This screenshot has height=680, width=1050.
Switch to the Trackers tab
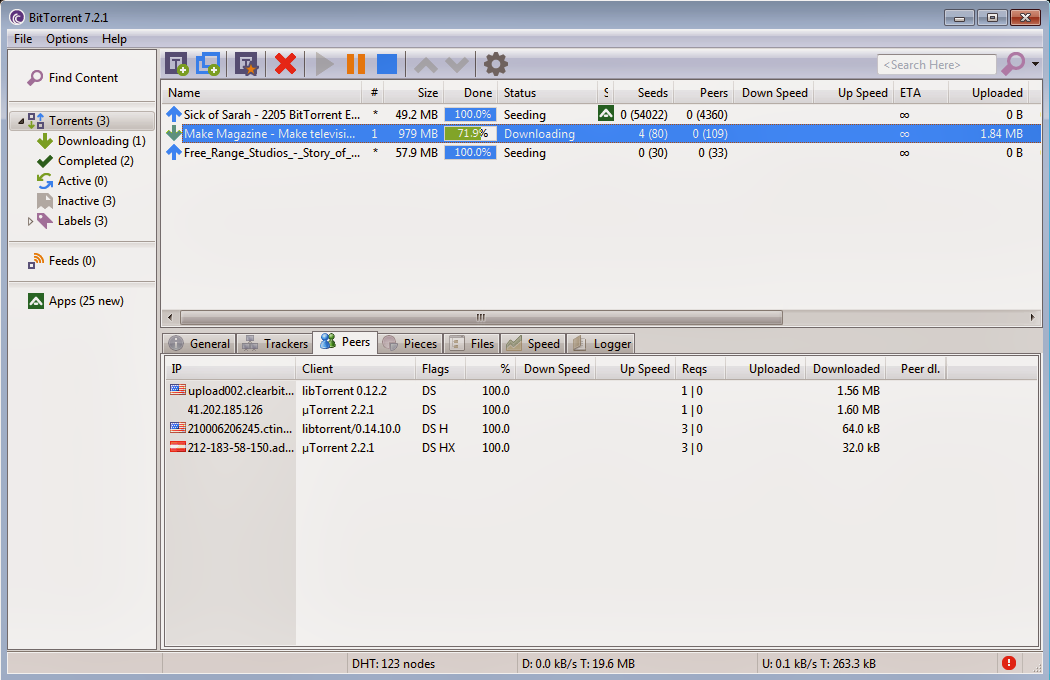click(275, 344)
